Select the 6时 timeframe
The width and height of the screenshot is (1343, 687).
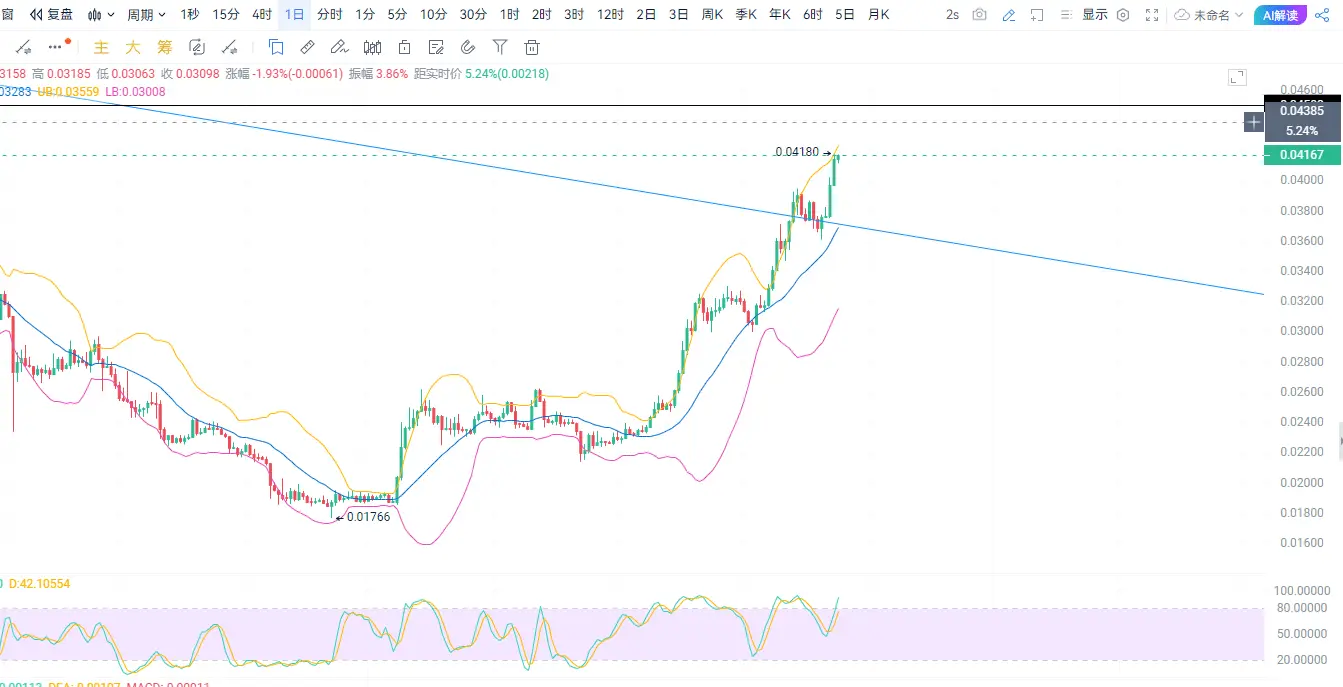pos(813,15)
